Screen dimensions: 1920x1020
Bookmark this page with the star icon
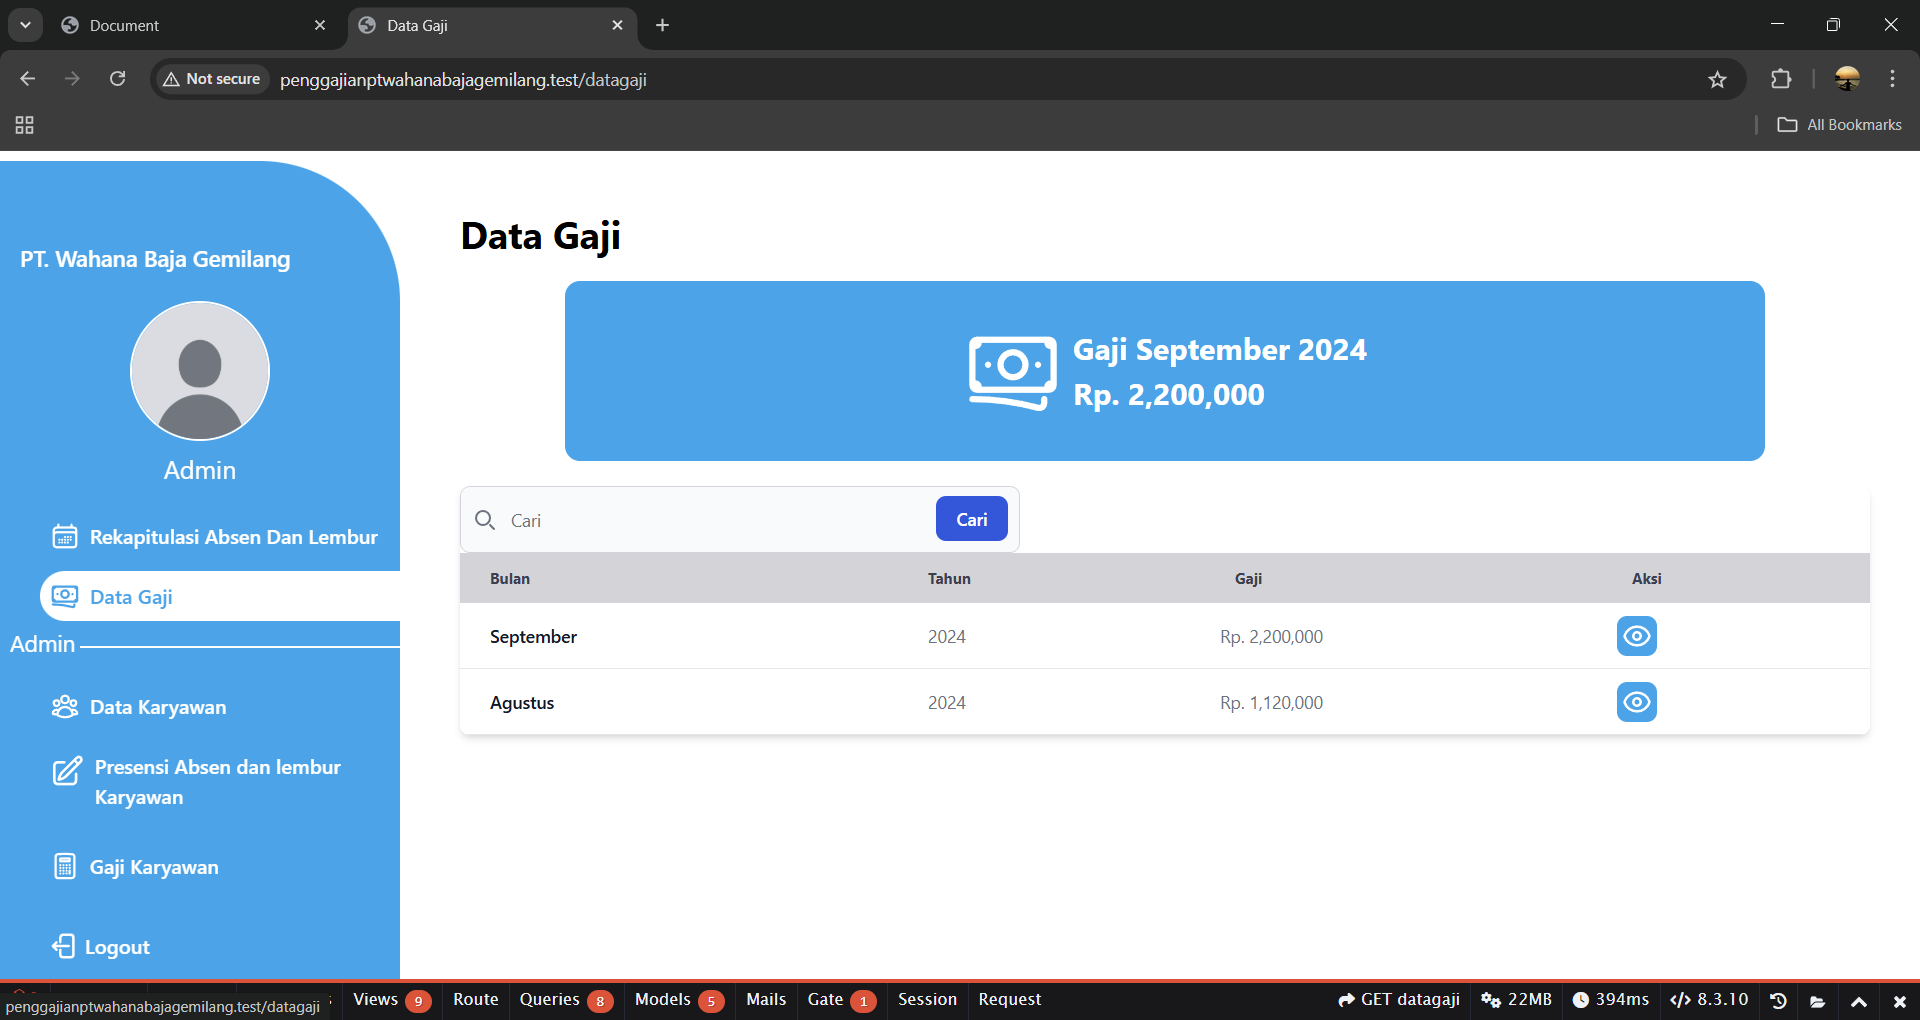(x=1717, y=79)
